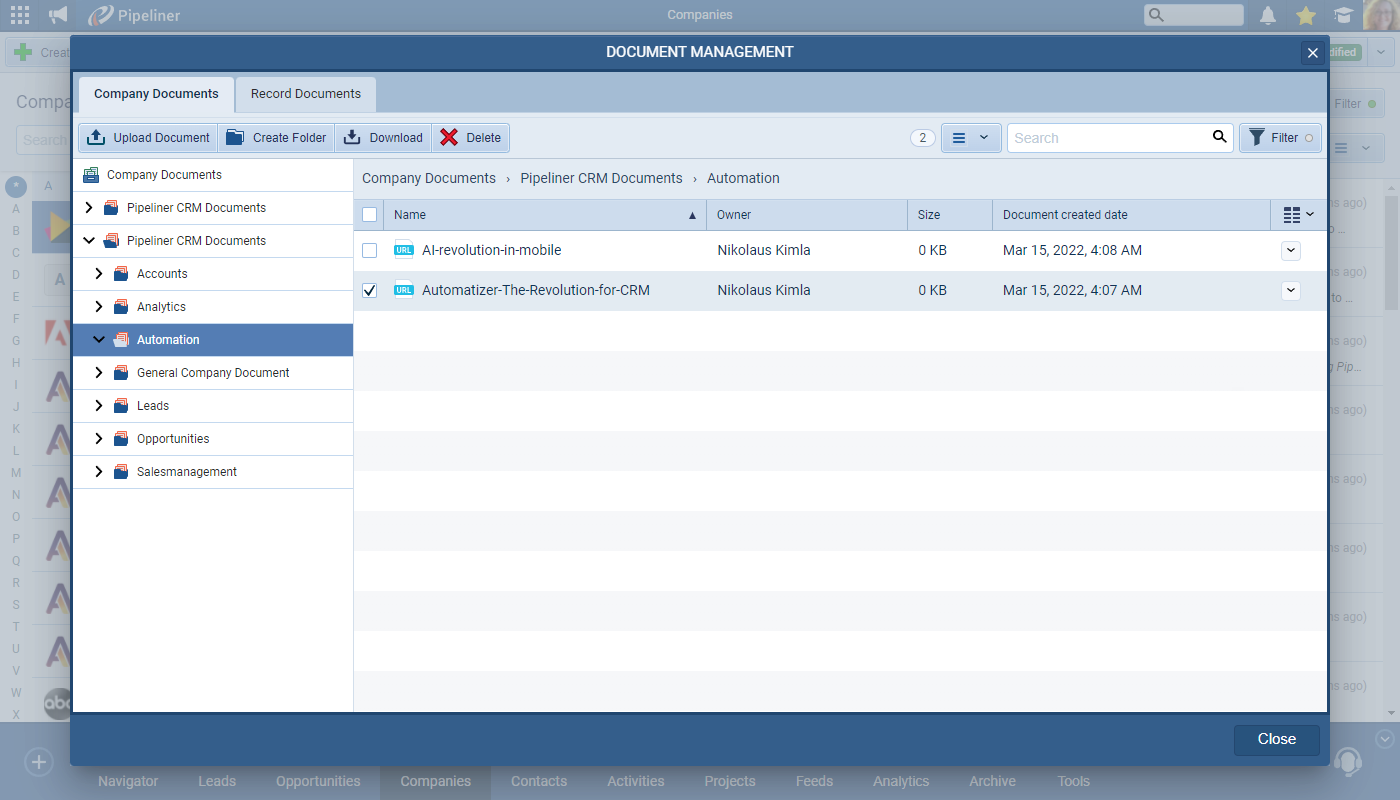The width and height of the screenshot is (1400, 800).
Task: Open the list view mode dropdown
Action: [x=970, y=138]
